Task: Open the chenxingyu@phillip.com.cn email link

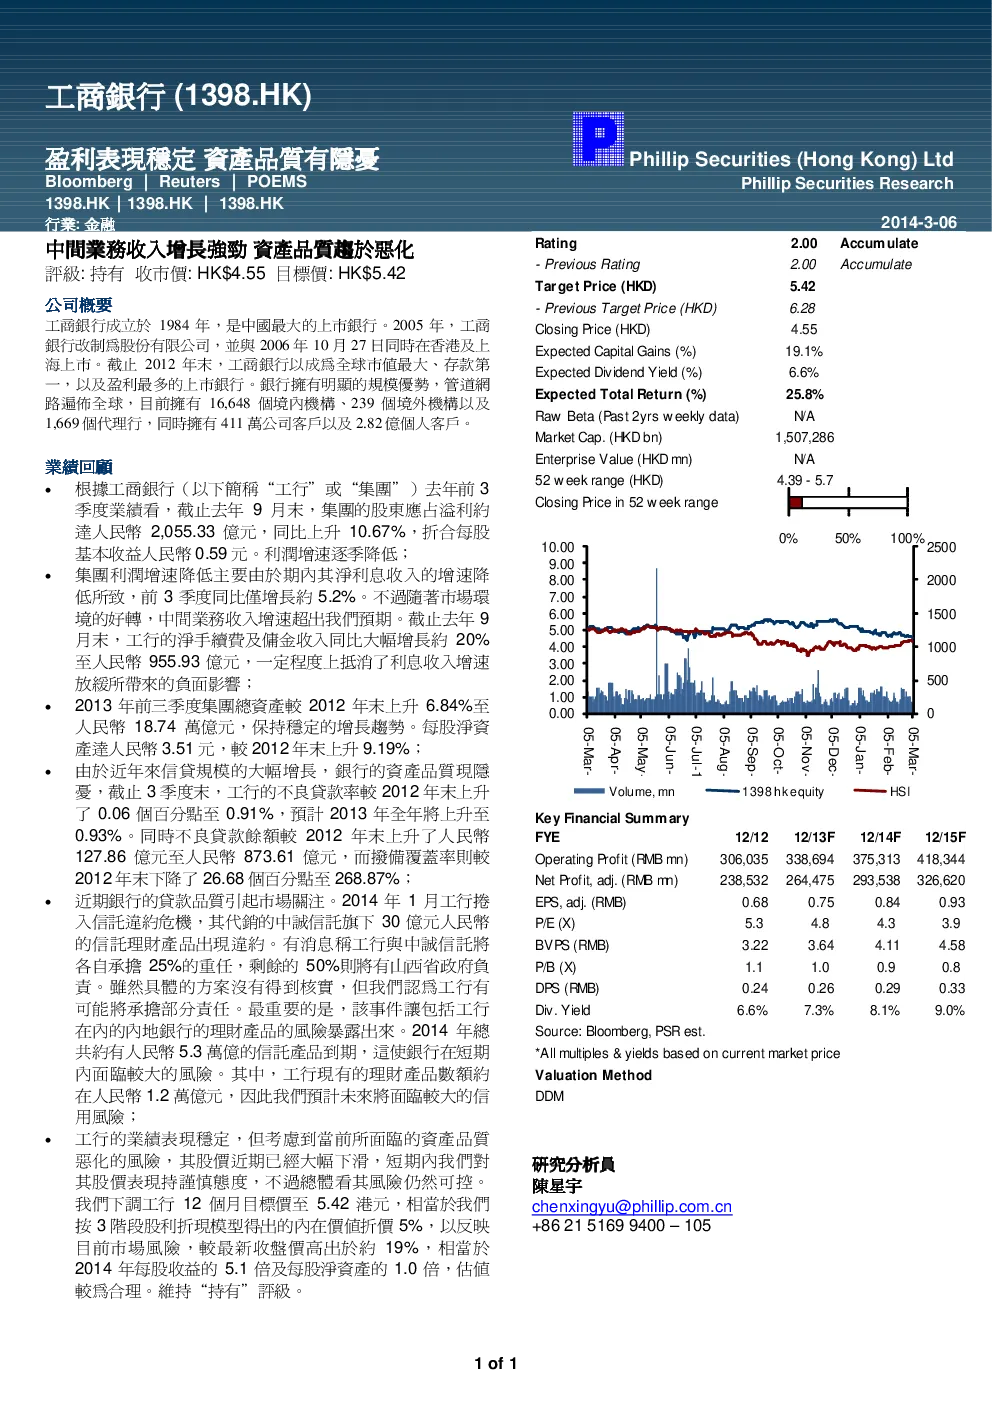Action: (x=632, y=1207)
